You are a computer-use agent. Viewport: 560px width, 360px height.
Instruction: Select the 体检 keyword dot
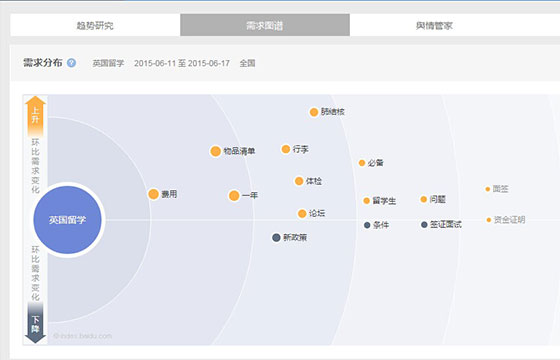[x=299, y=181]
